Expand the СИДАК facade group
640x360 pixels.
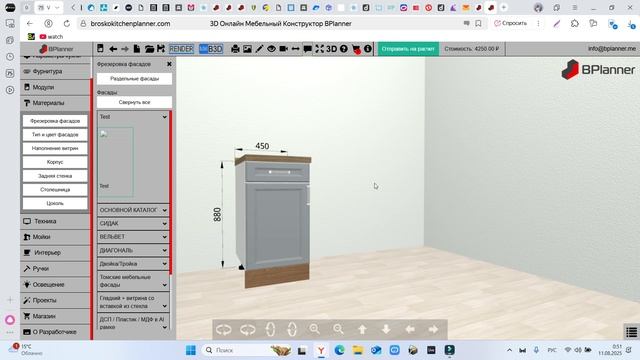pos(133,223)
